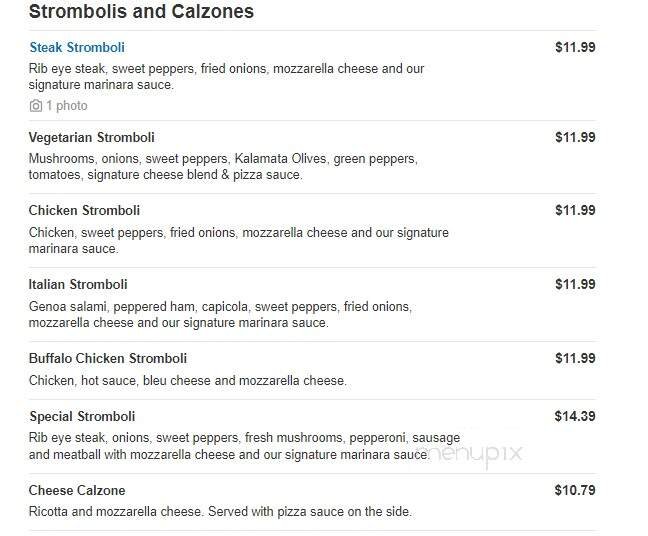Click the Vegetarian Stromboli $11.99 price
This screenshot has width=648, height=536.
click(575, 137)
